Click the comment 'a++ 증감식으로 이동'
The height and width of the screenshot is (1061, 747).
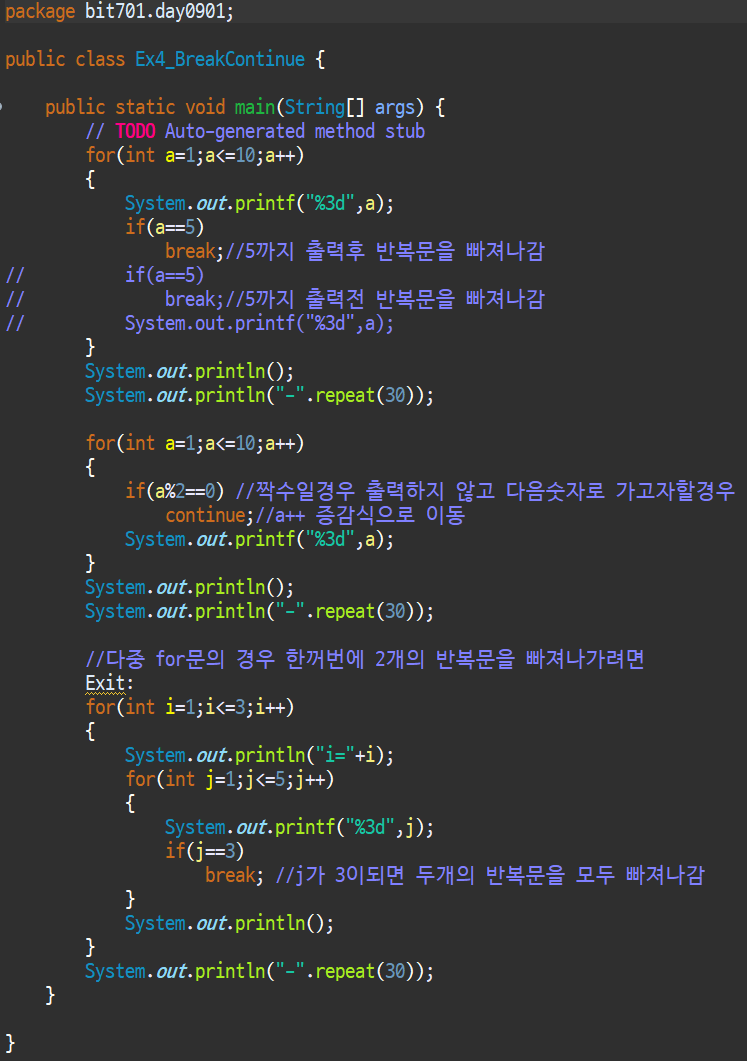tap(360, 516)
